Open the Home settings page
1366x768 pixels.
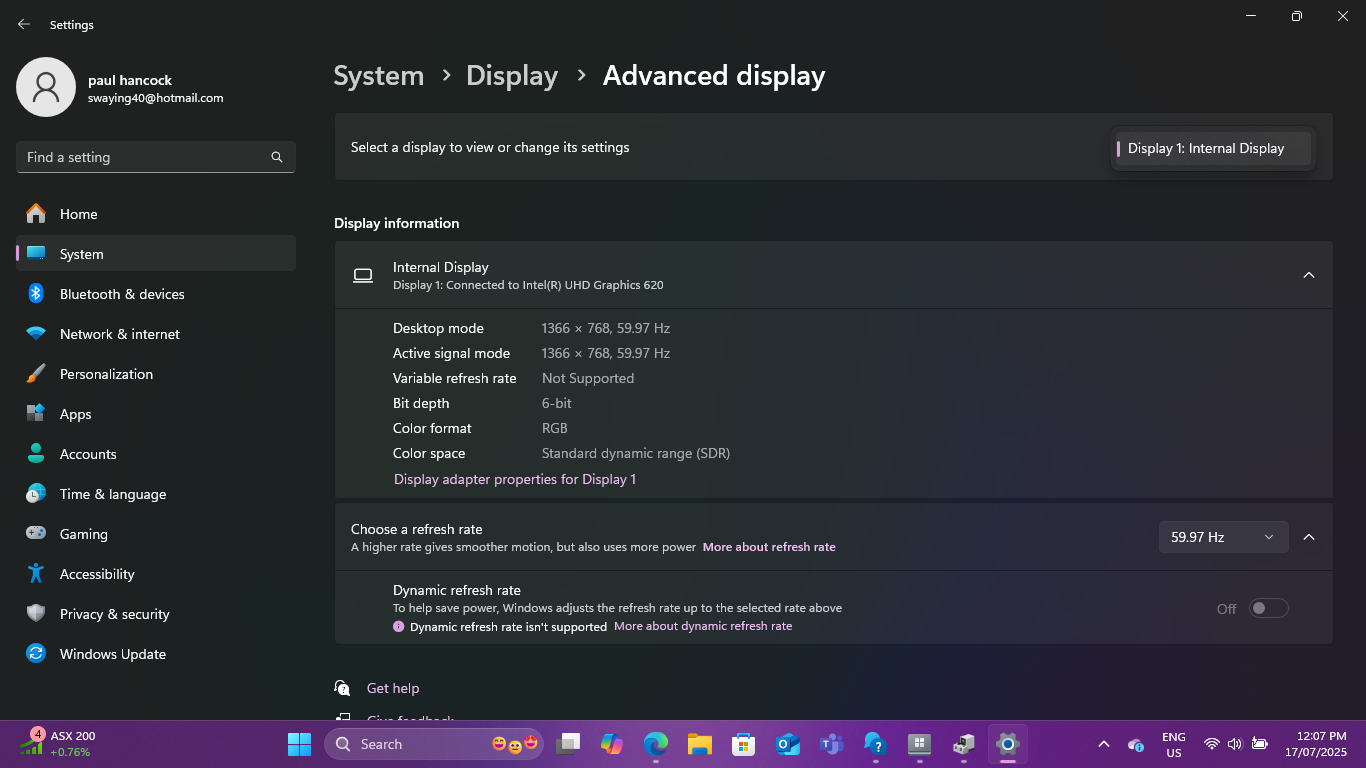point(156,214)
